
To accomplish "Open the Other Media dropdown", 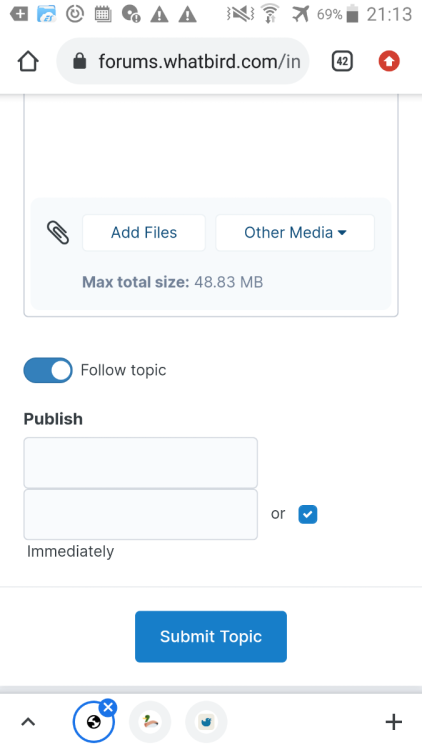I will 295,232.
